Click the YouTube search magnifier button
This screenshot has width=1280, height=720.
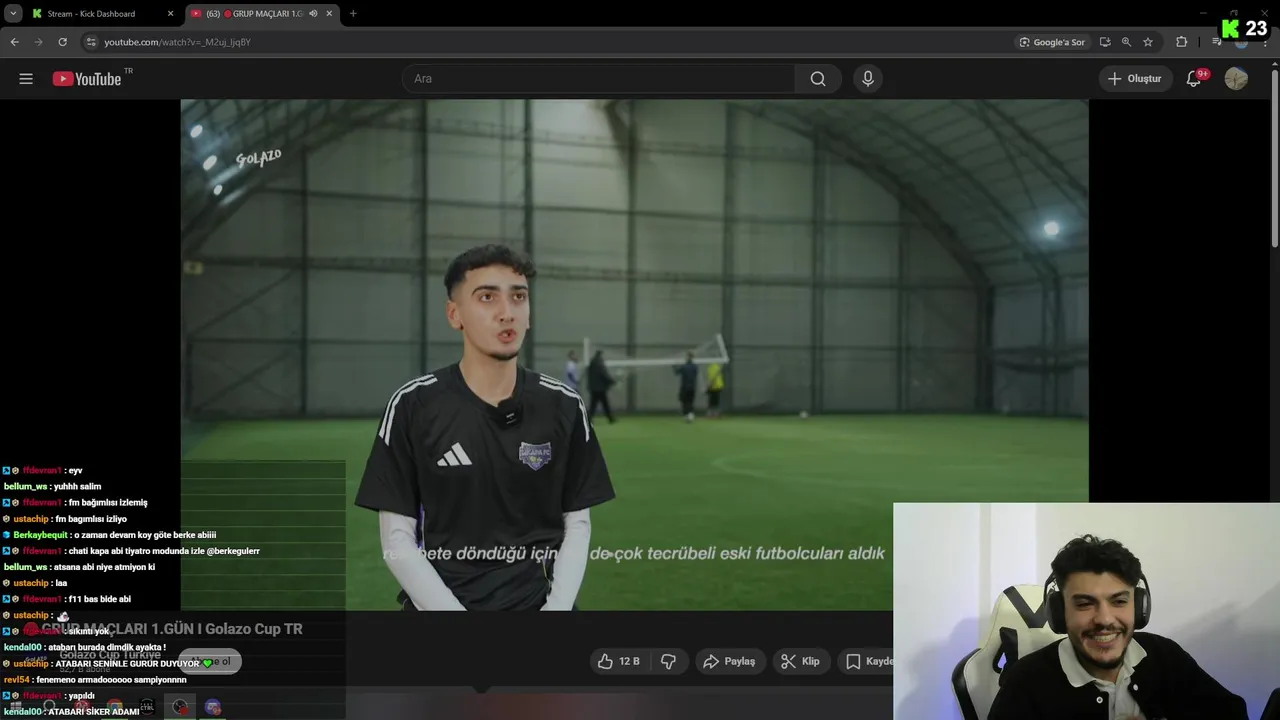tap(818, 79)
